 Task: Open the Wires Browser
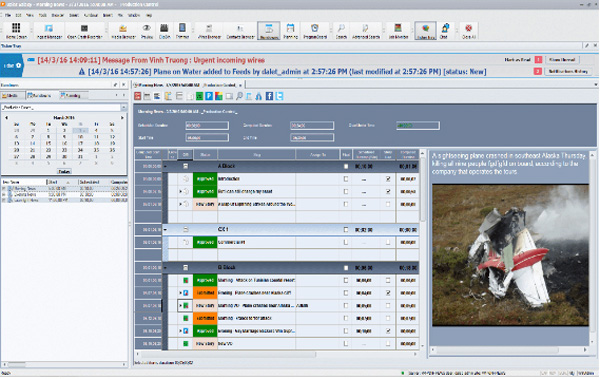pos(209,31)
